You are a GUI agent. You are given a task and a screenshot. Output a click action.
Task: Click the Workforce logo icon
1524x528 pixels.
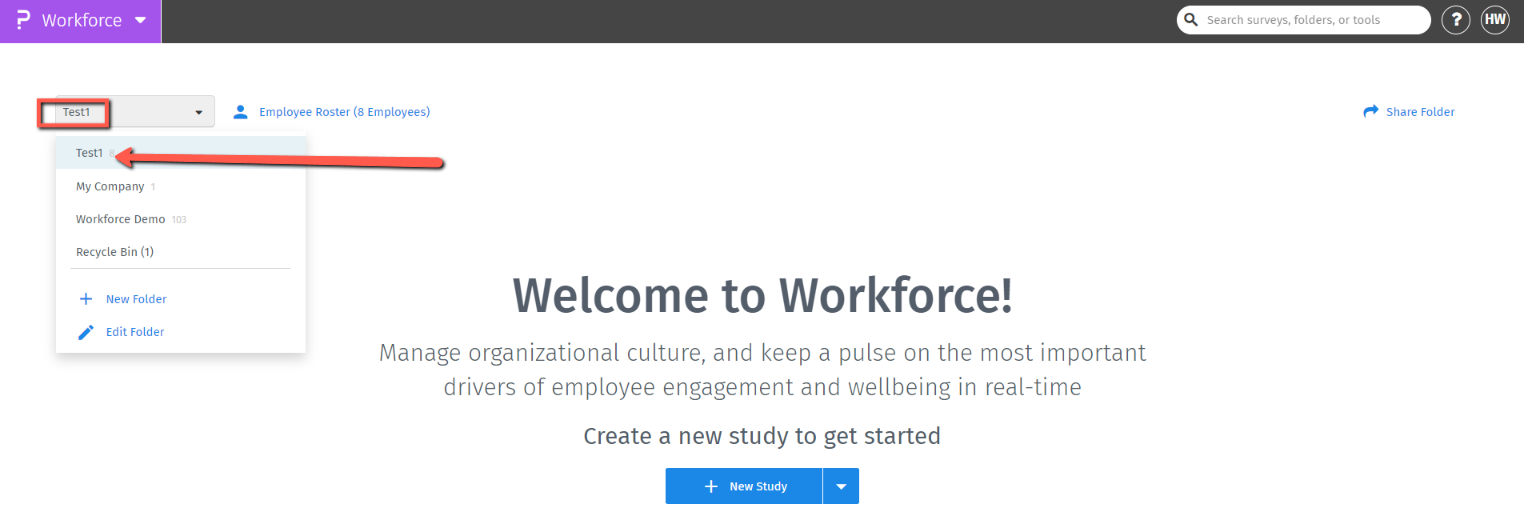[23, 20]
